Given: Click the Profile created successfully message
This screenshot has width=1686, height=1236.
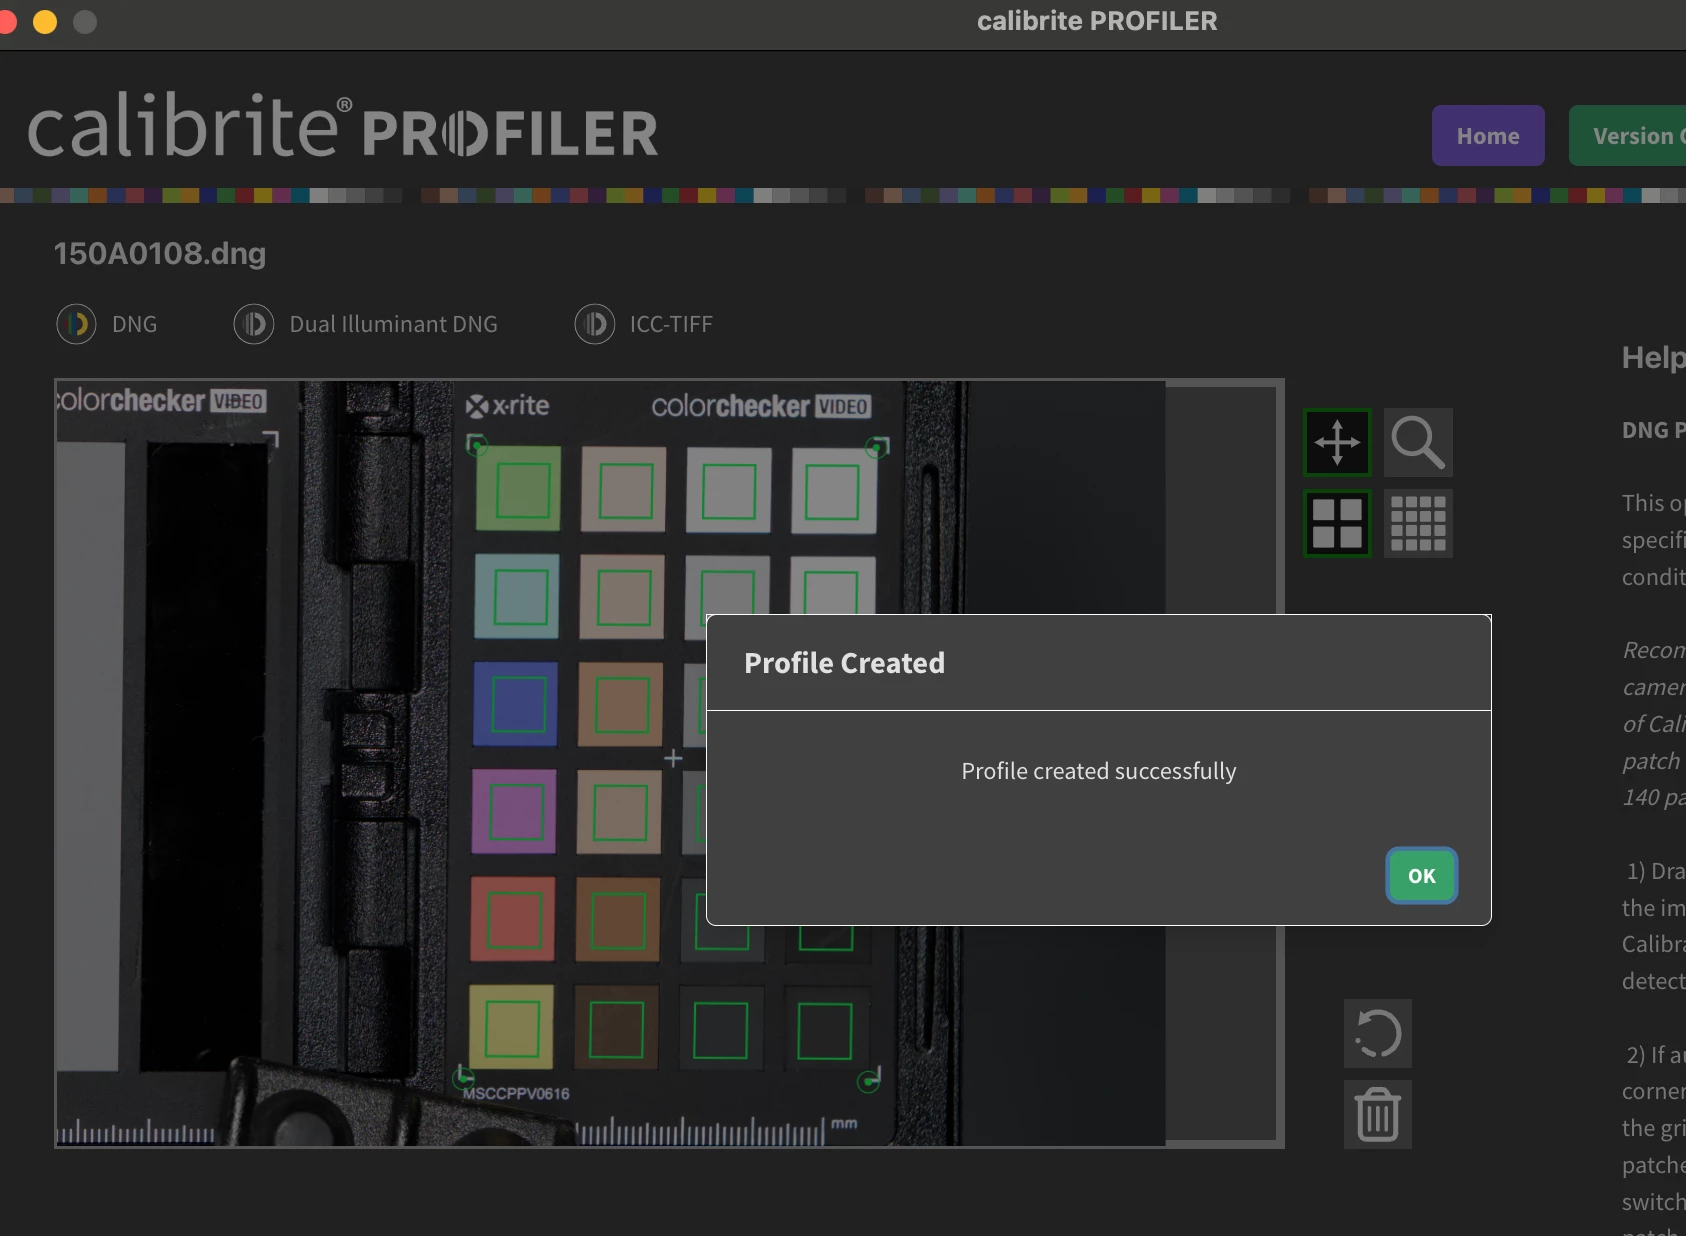Looking at the screenshot, I should (x=1099, y=771).
